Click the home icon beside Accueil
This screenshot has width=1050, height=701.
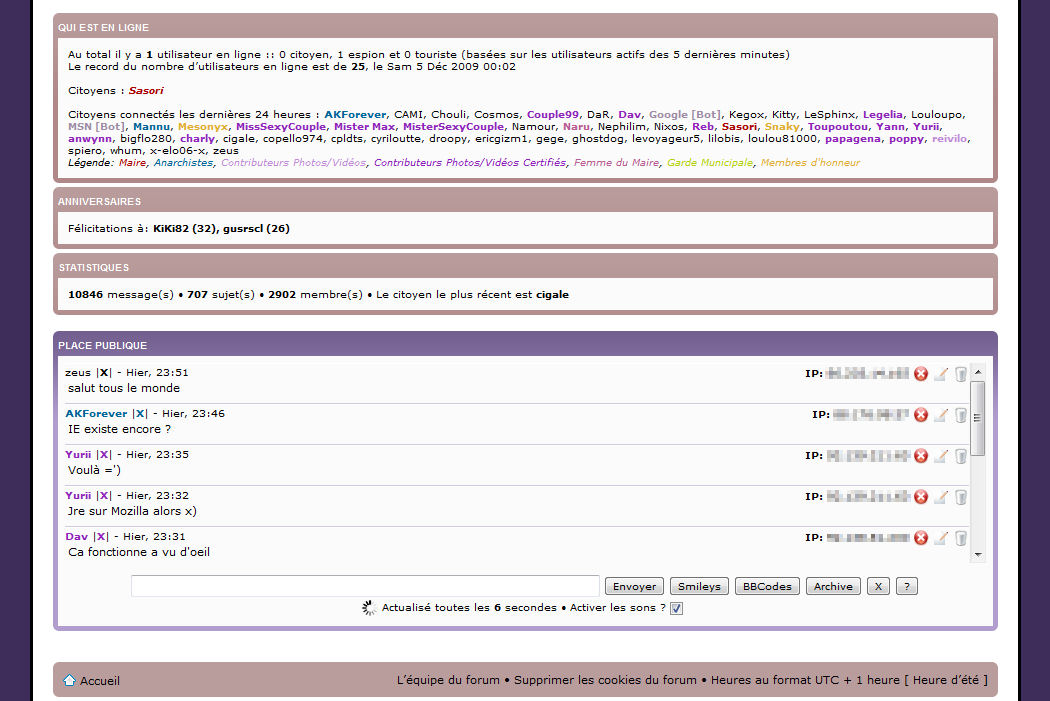coord(69,680)
